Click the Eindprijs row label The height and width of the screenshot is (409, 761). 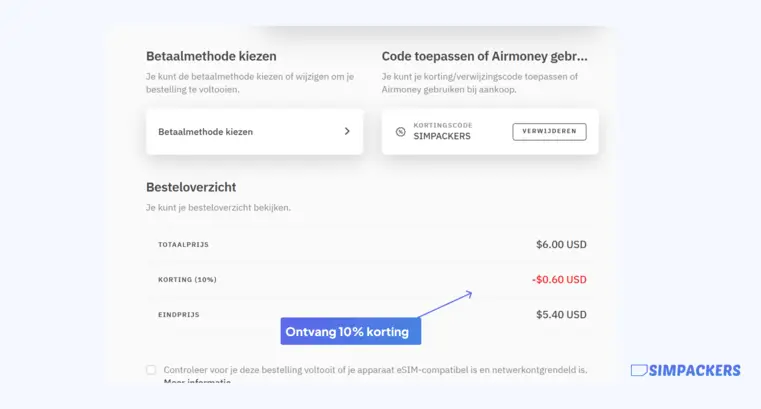coord(179,314)
